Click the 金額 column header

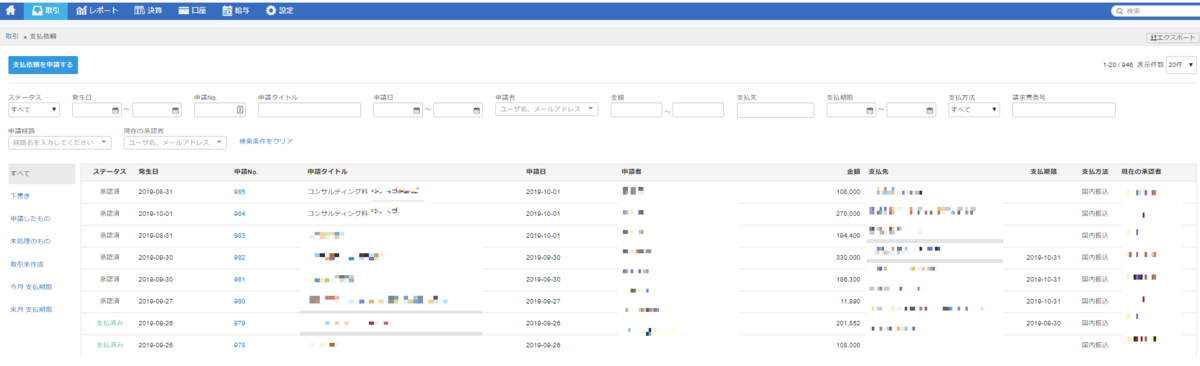(x=853, y=172)
